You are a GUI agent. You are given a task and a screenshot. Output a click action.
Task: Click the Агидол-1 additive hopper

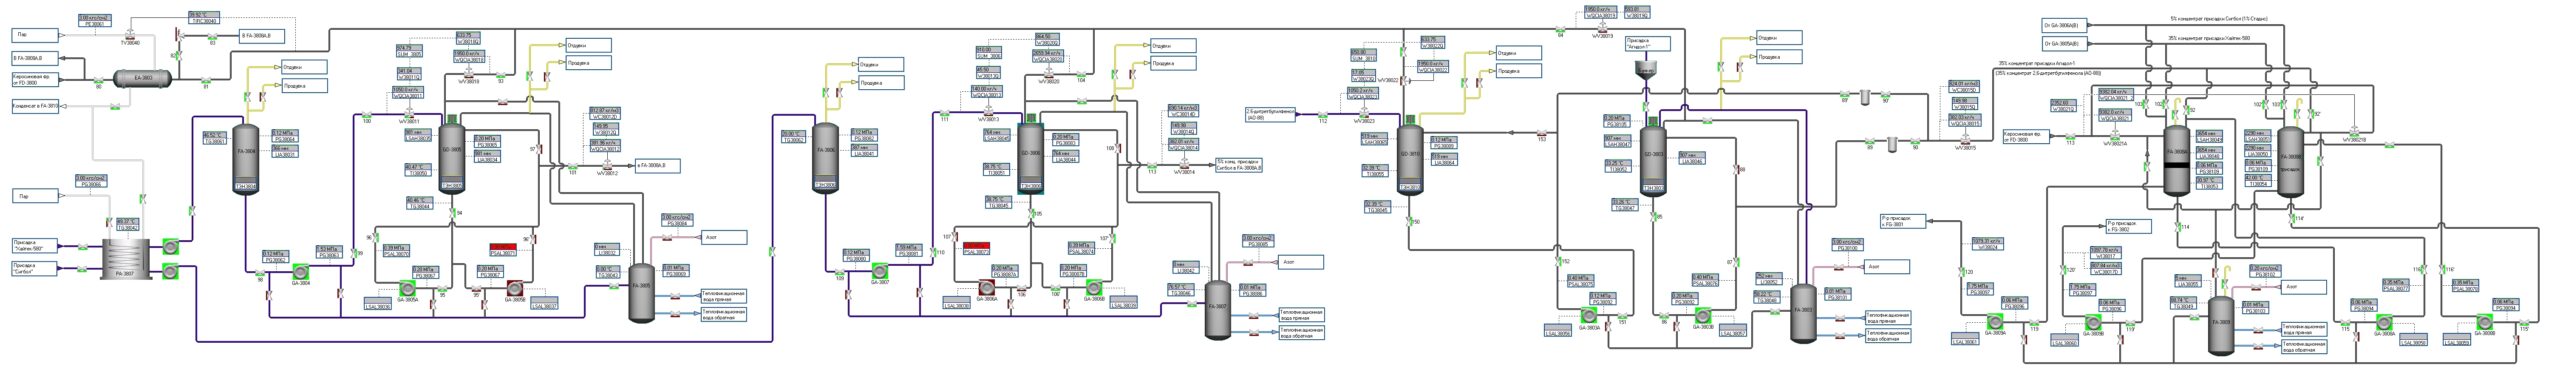[1644, 69]
